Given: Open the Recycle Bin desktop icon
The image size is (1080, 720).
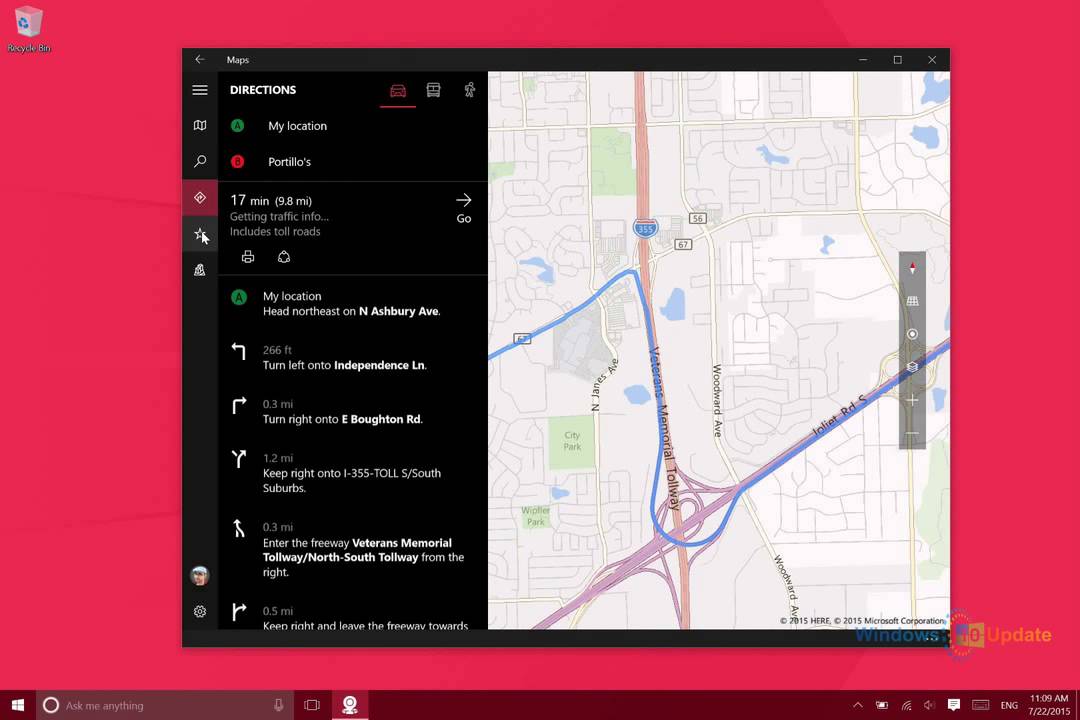Looking at the screenshot, I should [x=28, y=29].
